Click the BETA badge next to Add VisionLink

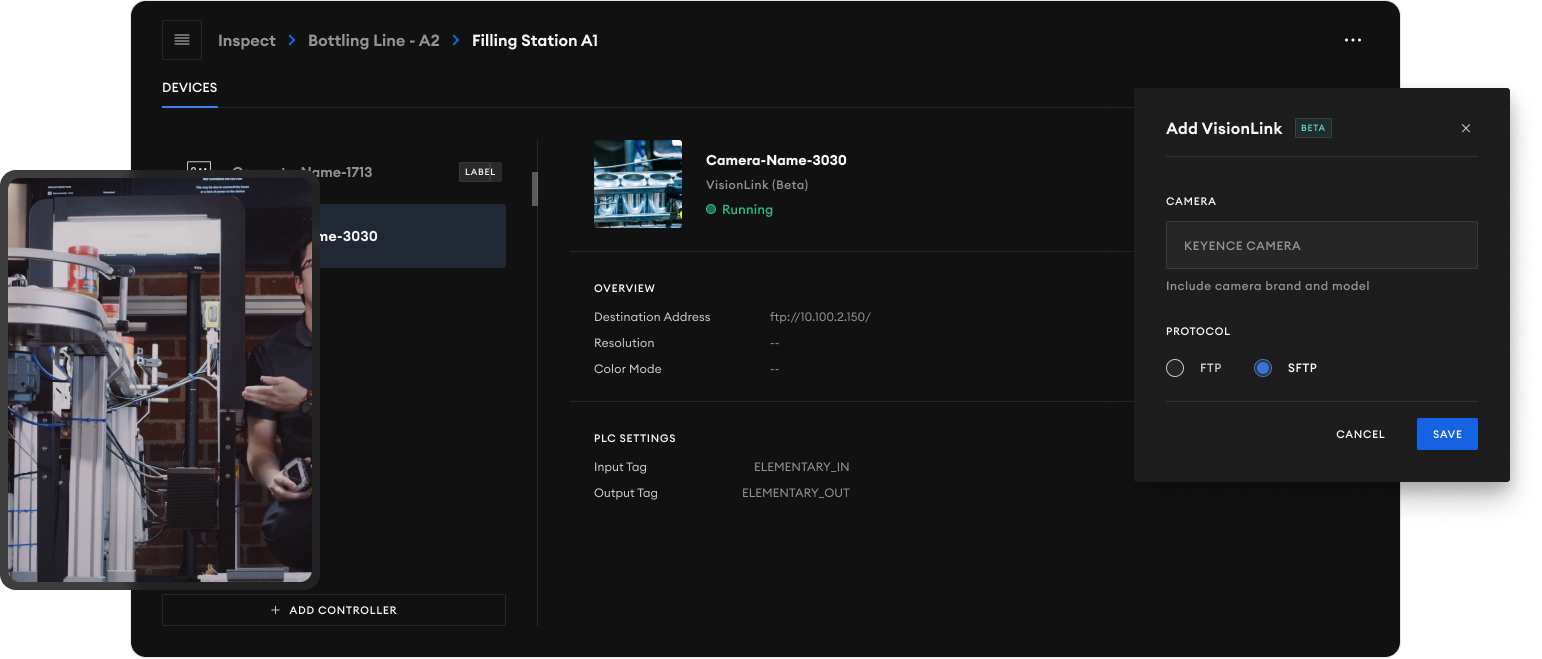(x=1313, y=128)
